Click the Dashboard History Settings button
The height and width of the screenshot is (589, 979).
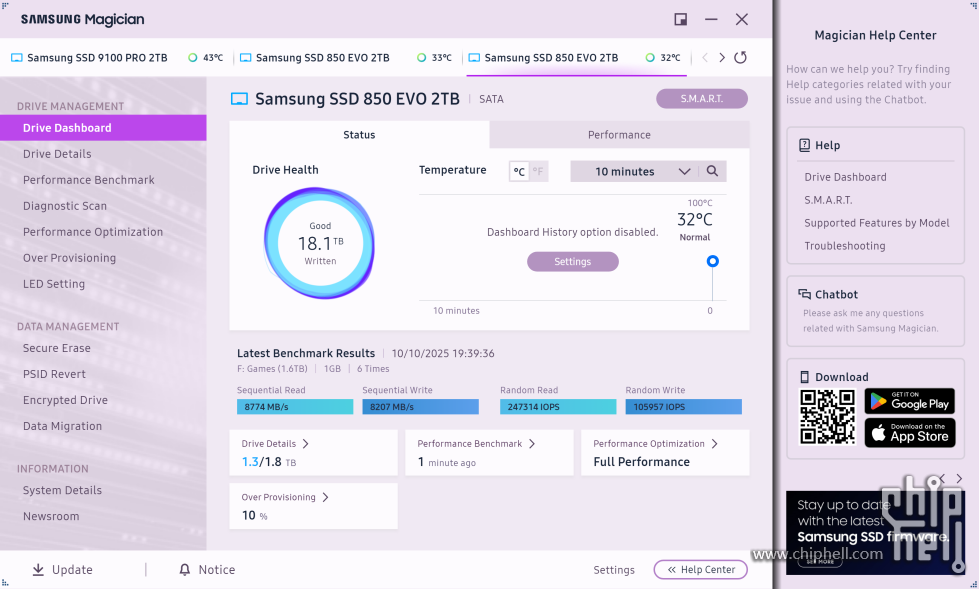click(x=572, y=262)
